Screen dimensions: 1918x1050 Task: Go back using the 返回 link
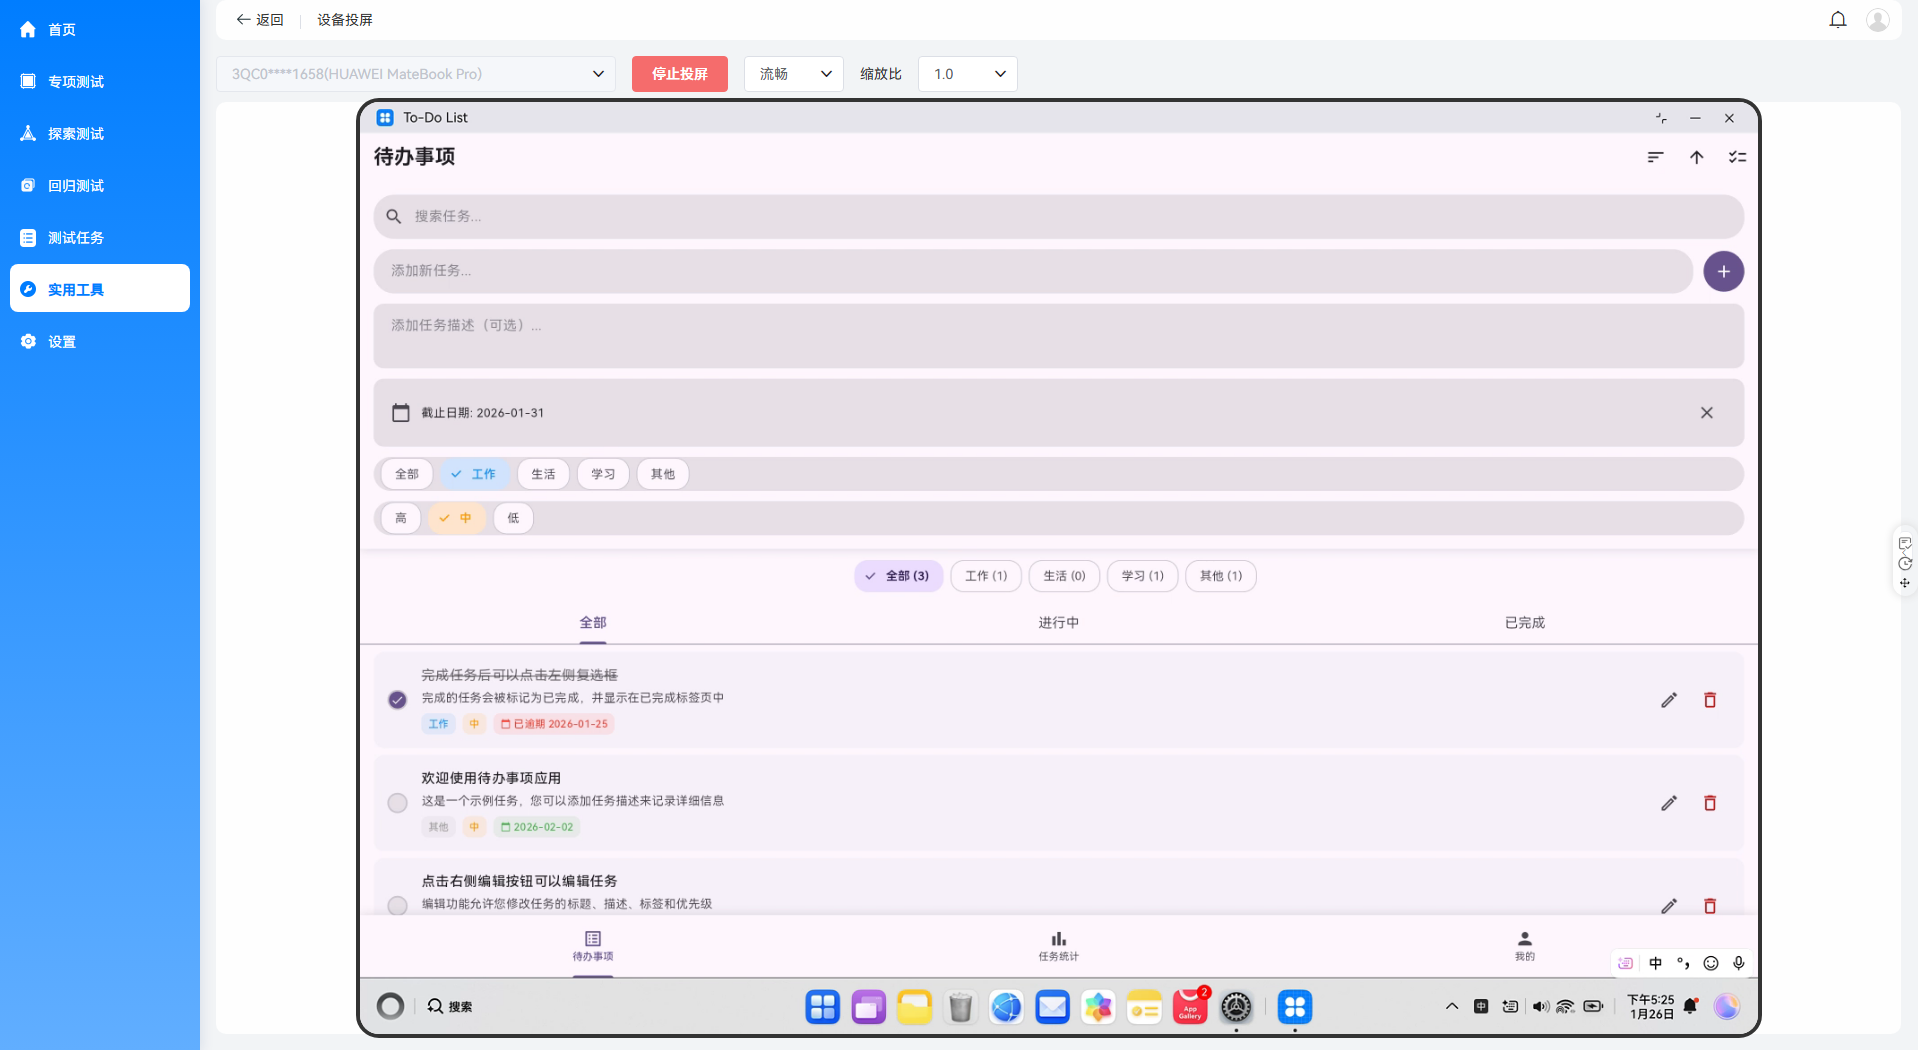(x=260, y=20)
